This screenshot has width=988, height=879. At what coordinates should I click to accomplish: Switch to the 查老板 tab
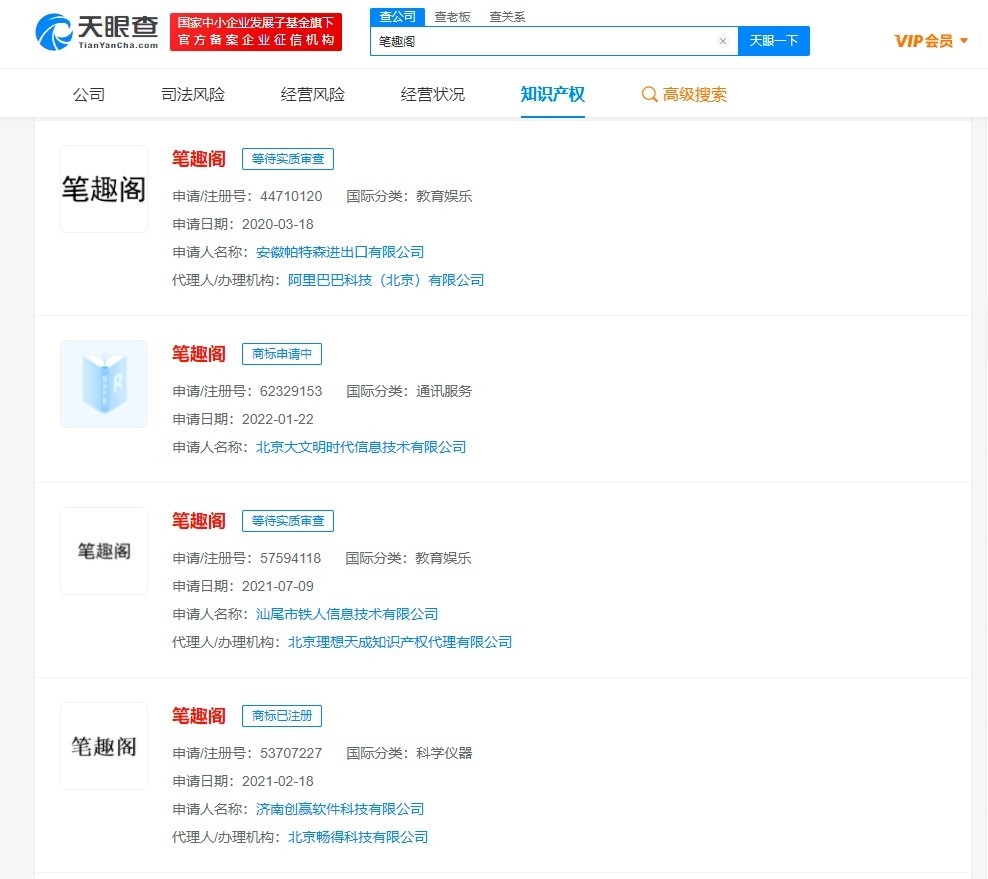453,16
